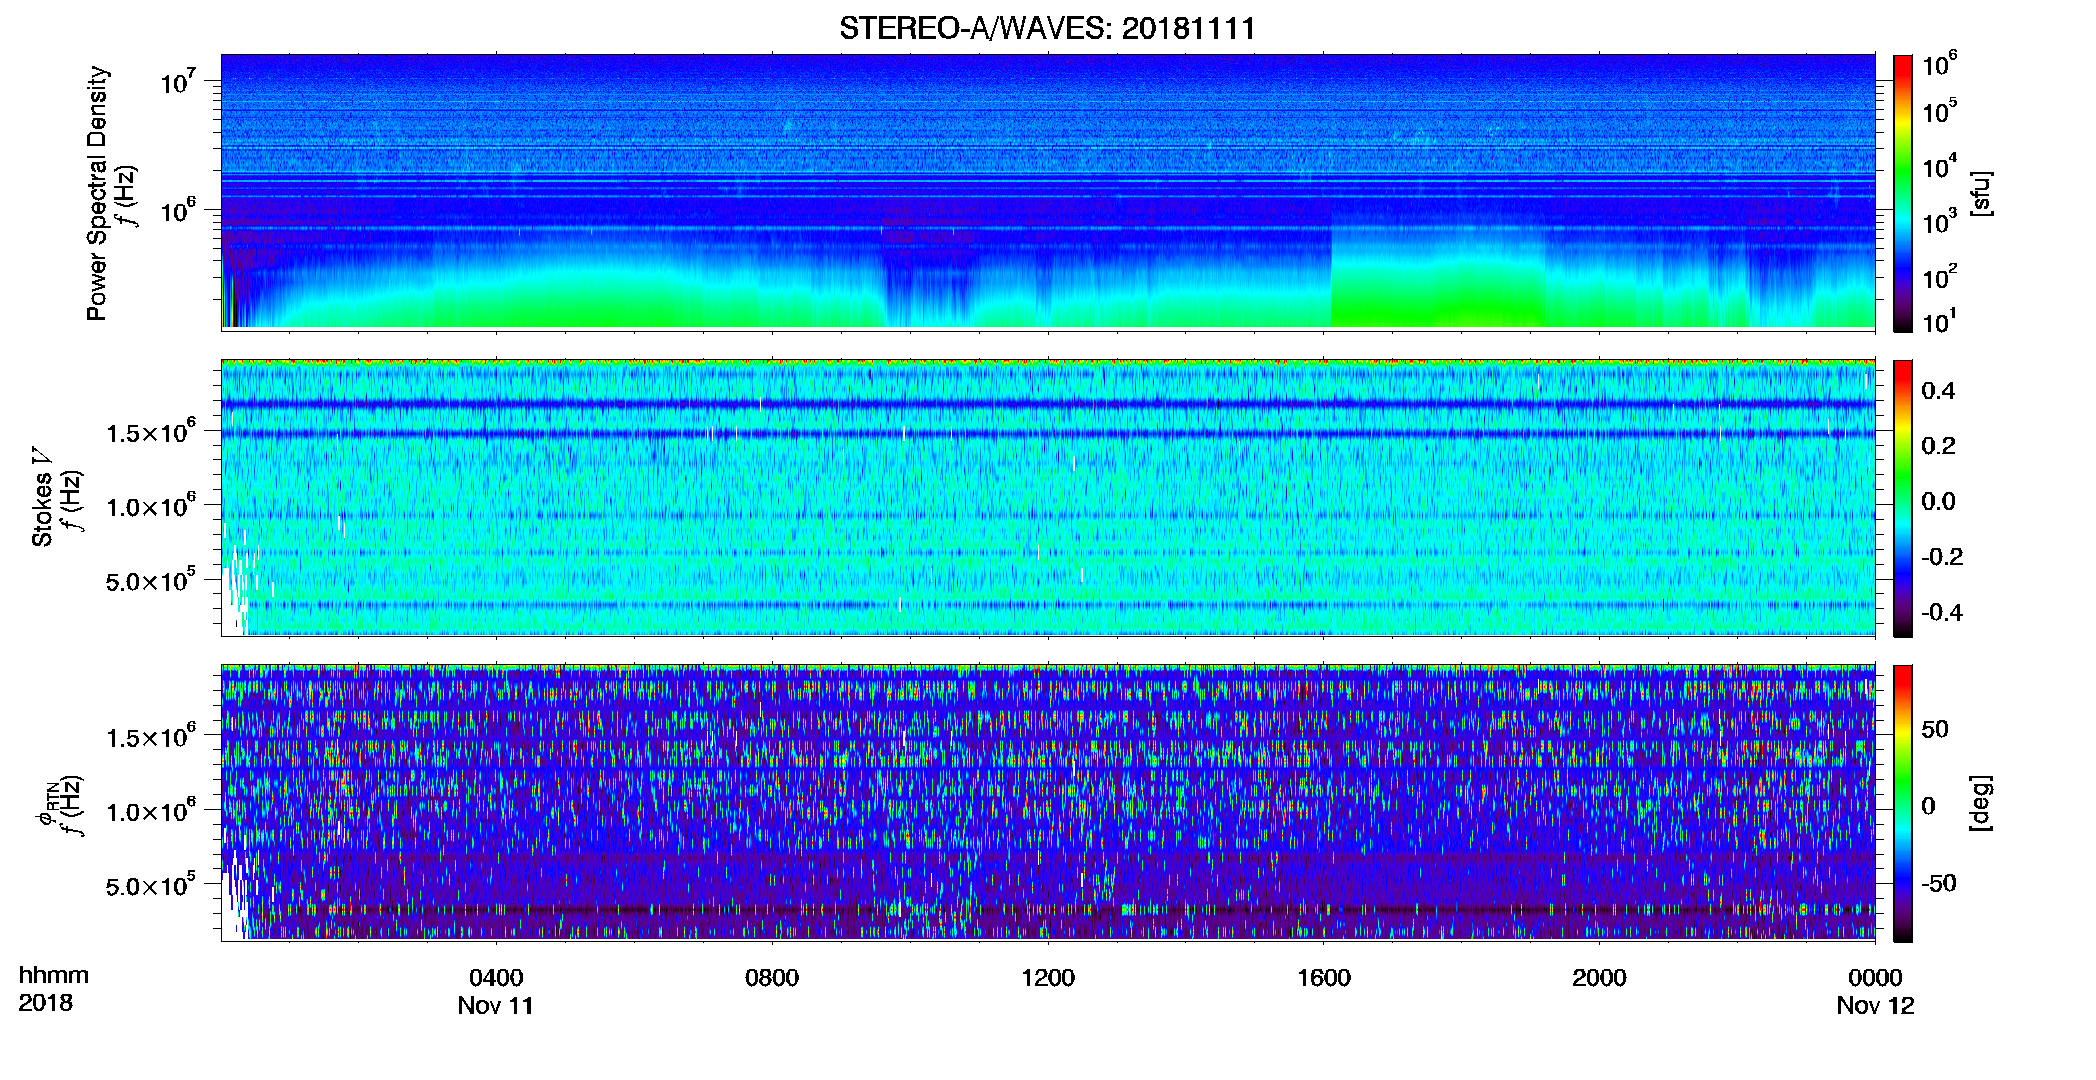Click the Stokes V axis label
Screen dimensions: 2096x1080
coord(41,496)
